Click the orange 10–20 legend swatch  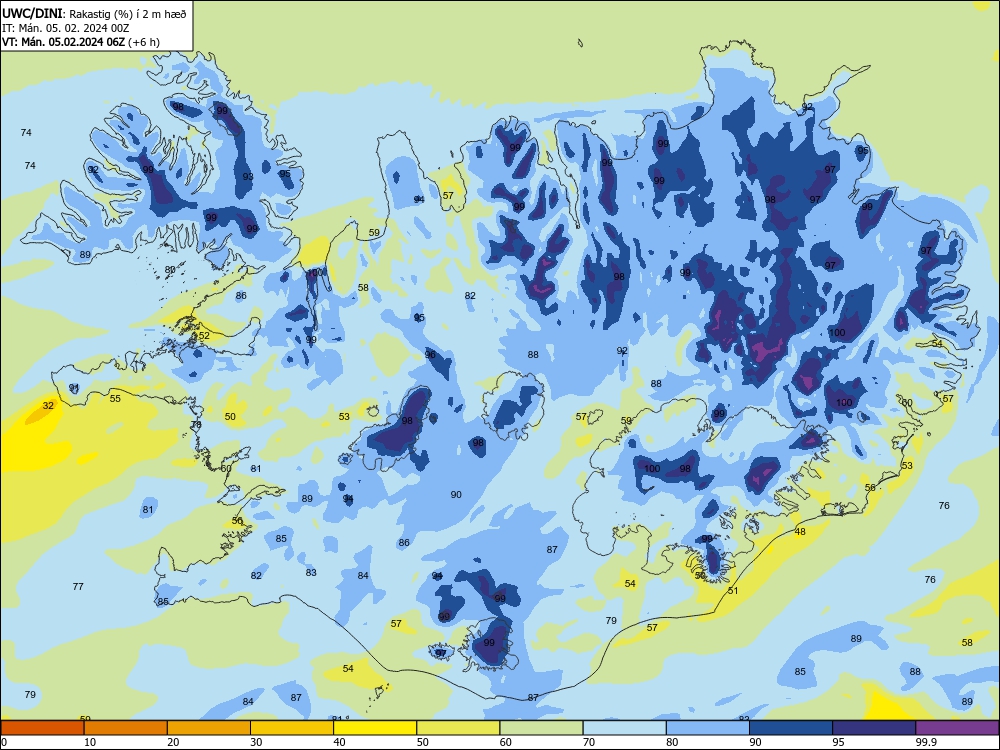click(126, 728)
